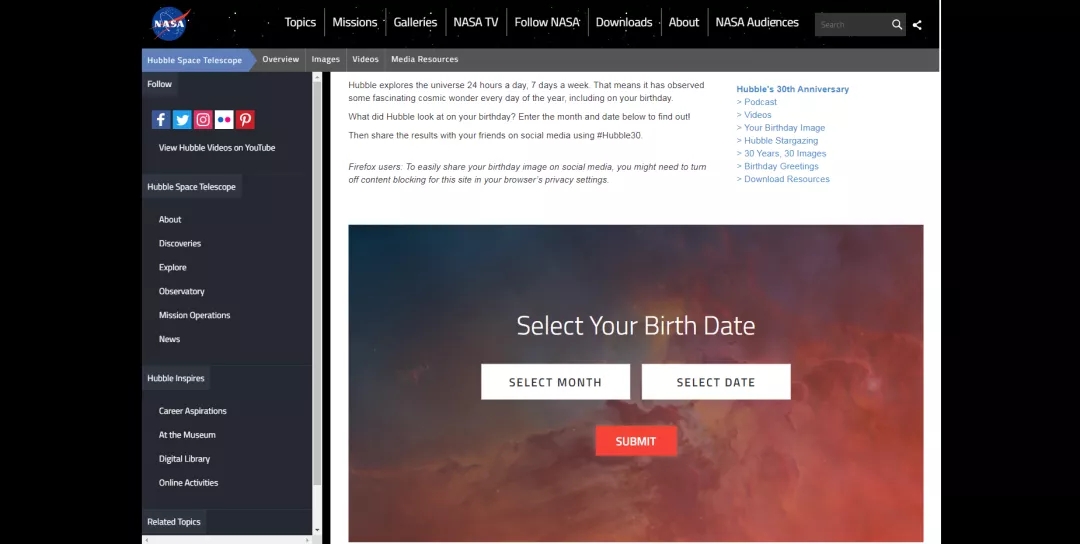The image size is (1080, 544).
Task: Click the Hubble's 30th Anniversary heading link
Action: [793, 89]
